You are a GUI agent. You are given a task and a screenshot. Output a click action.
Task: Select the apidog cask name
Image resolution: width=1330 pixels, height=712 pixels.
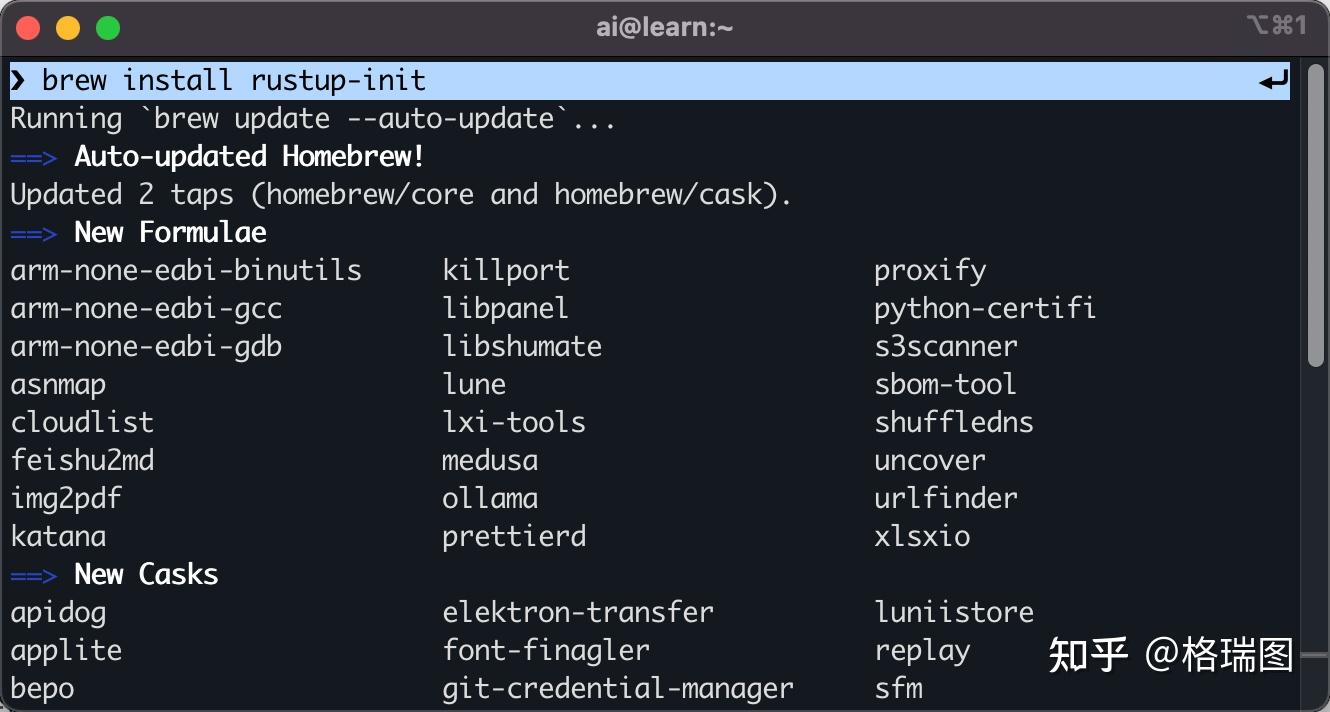point(58,612)
